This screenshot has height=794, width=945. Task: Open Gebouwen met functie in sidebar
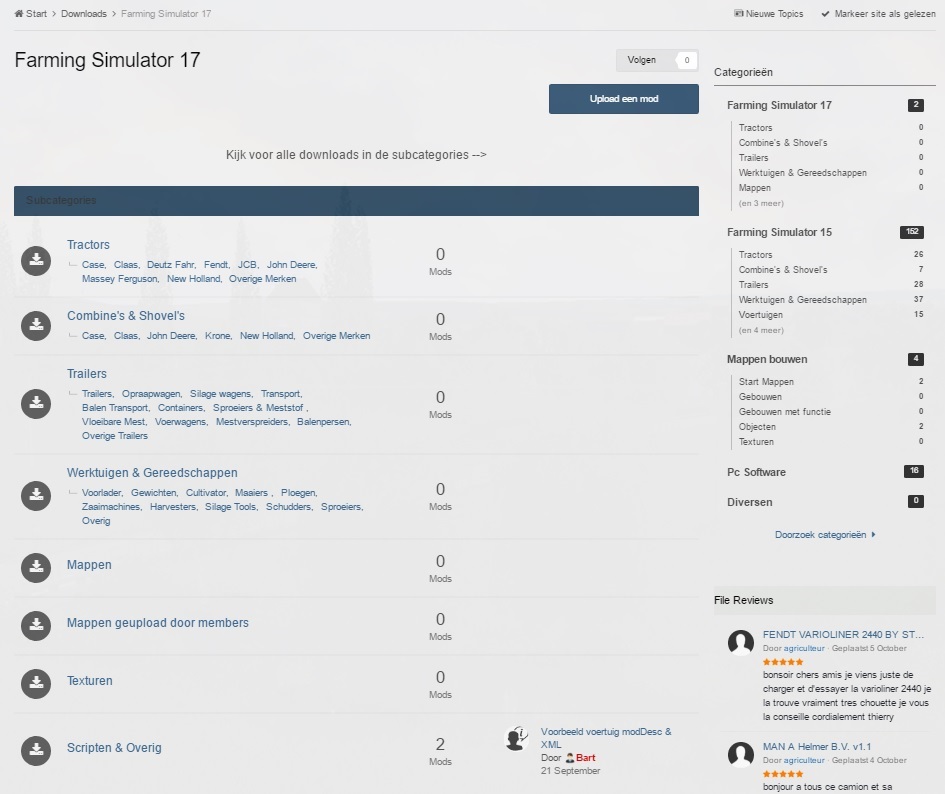(785, 412)
